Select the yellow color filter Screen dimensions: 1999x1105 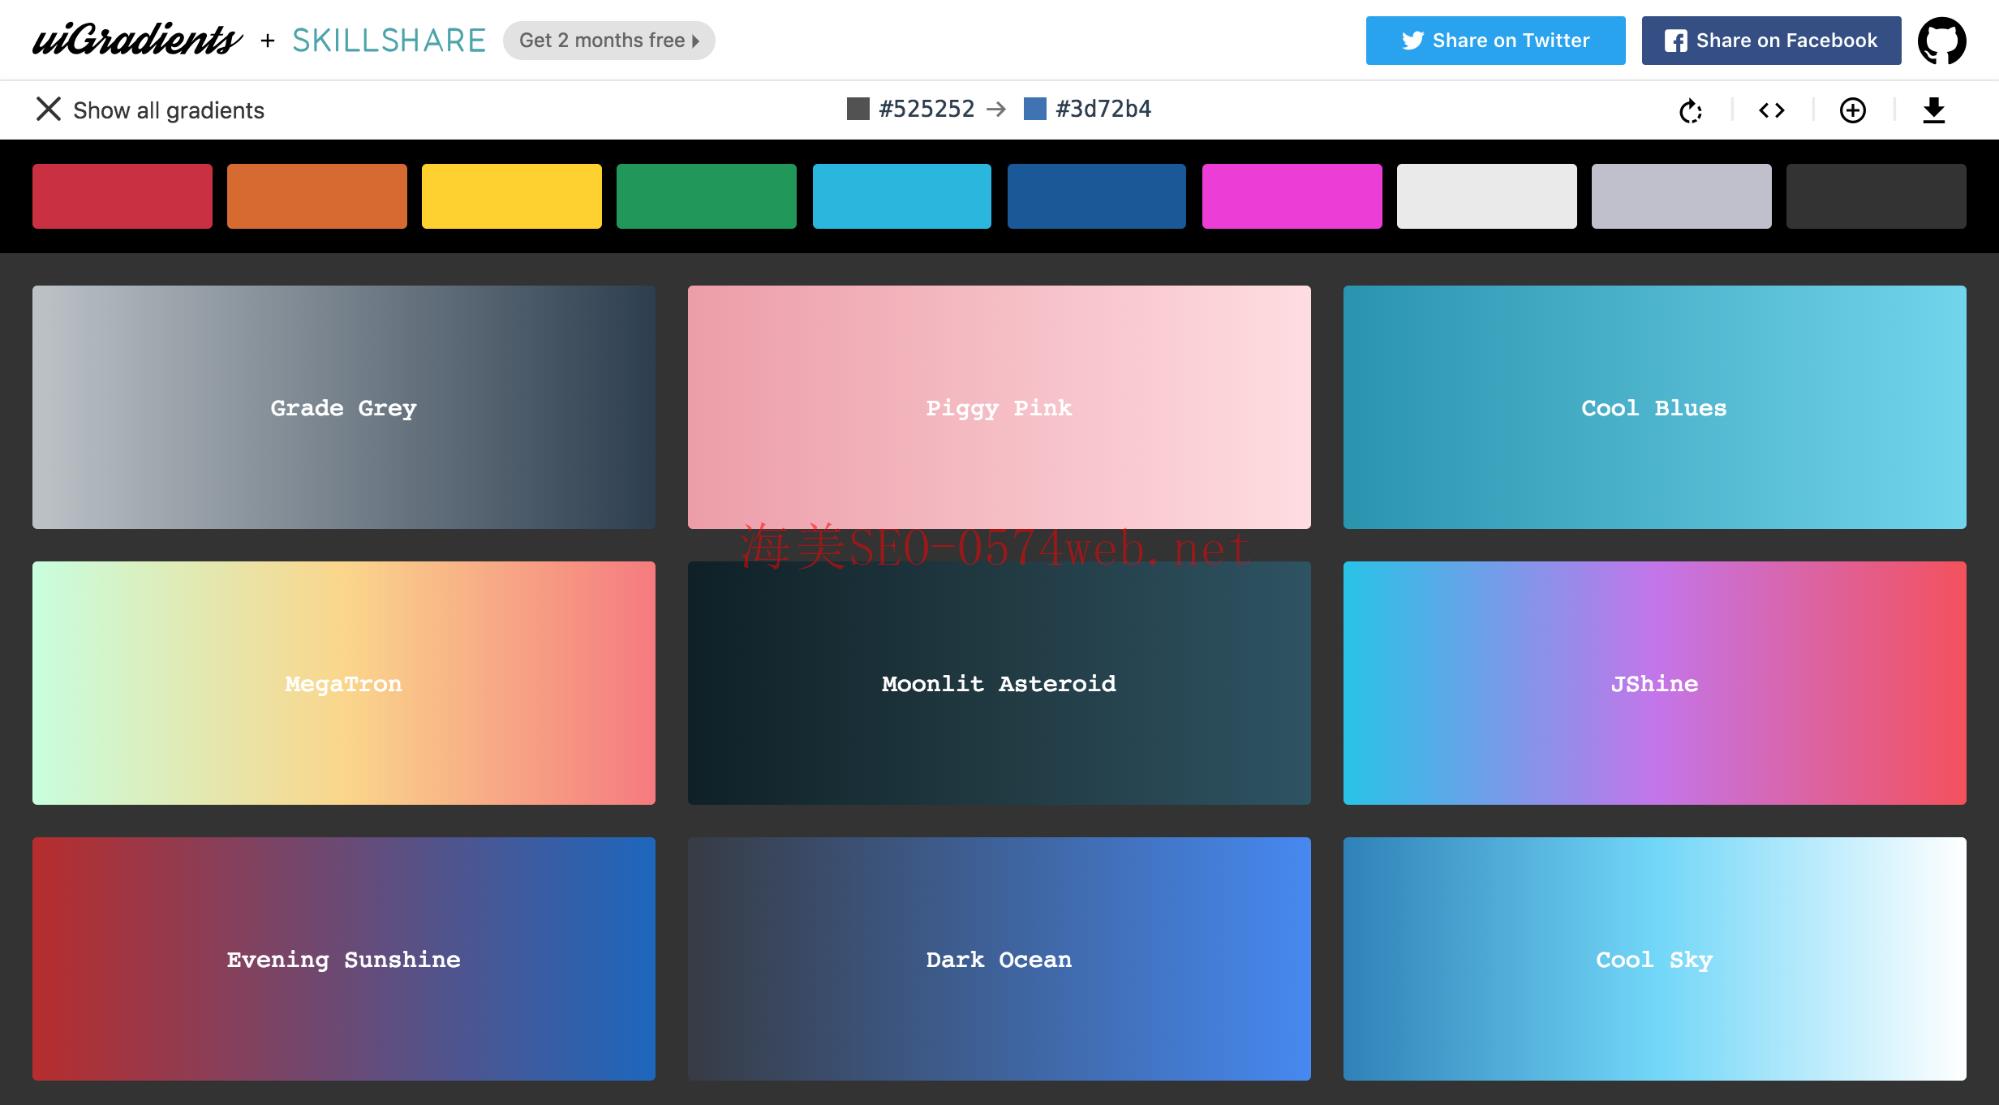tap(512, 196)
